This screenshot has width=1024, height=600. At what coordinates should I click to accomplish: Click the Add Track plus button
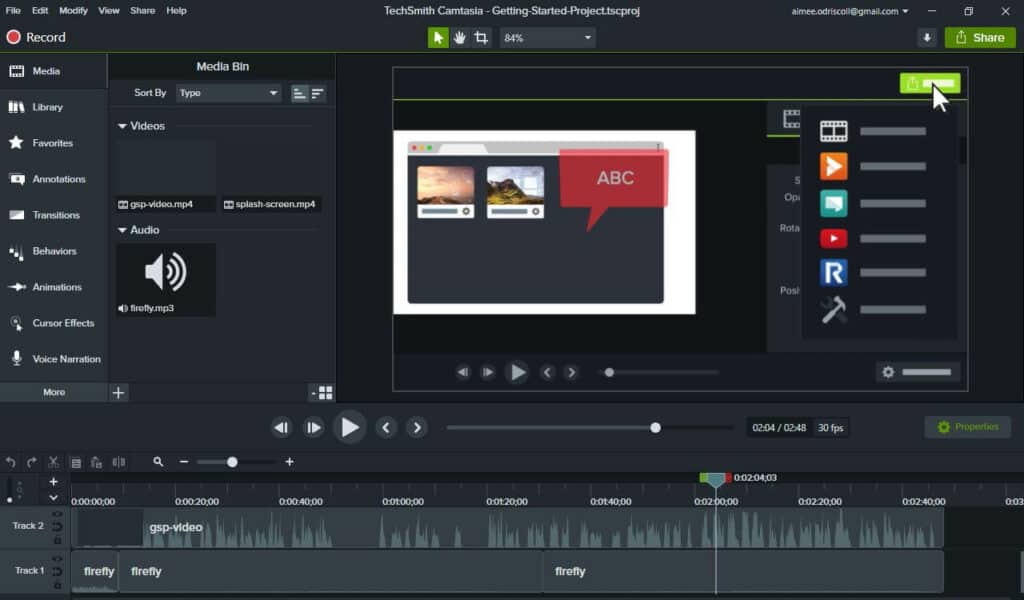tap(54, 482)
